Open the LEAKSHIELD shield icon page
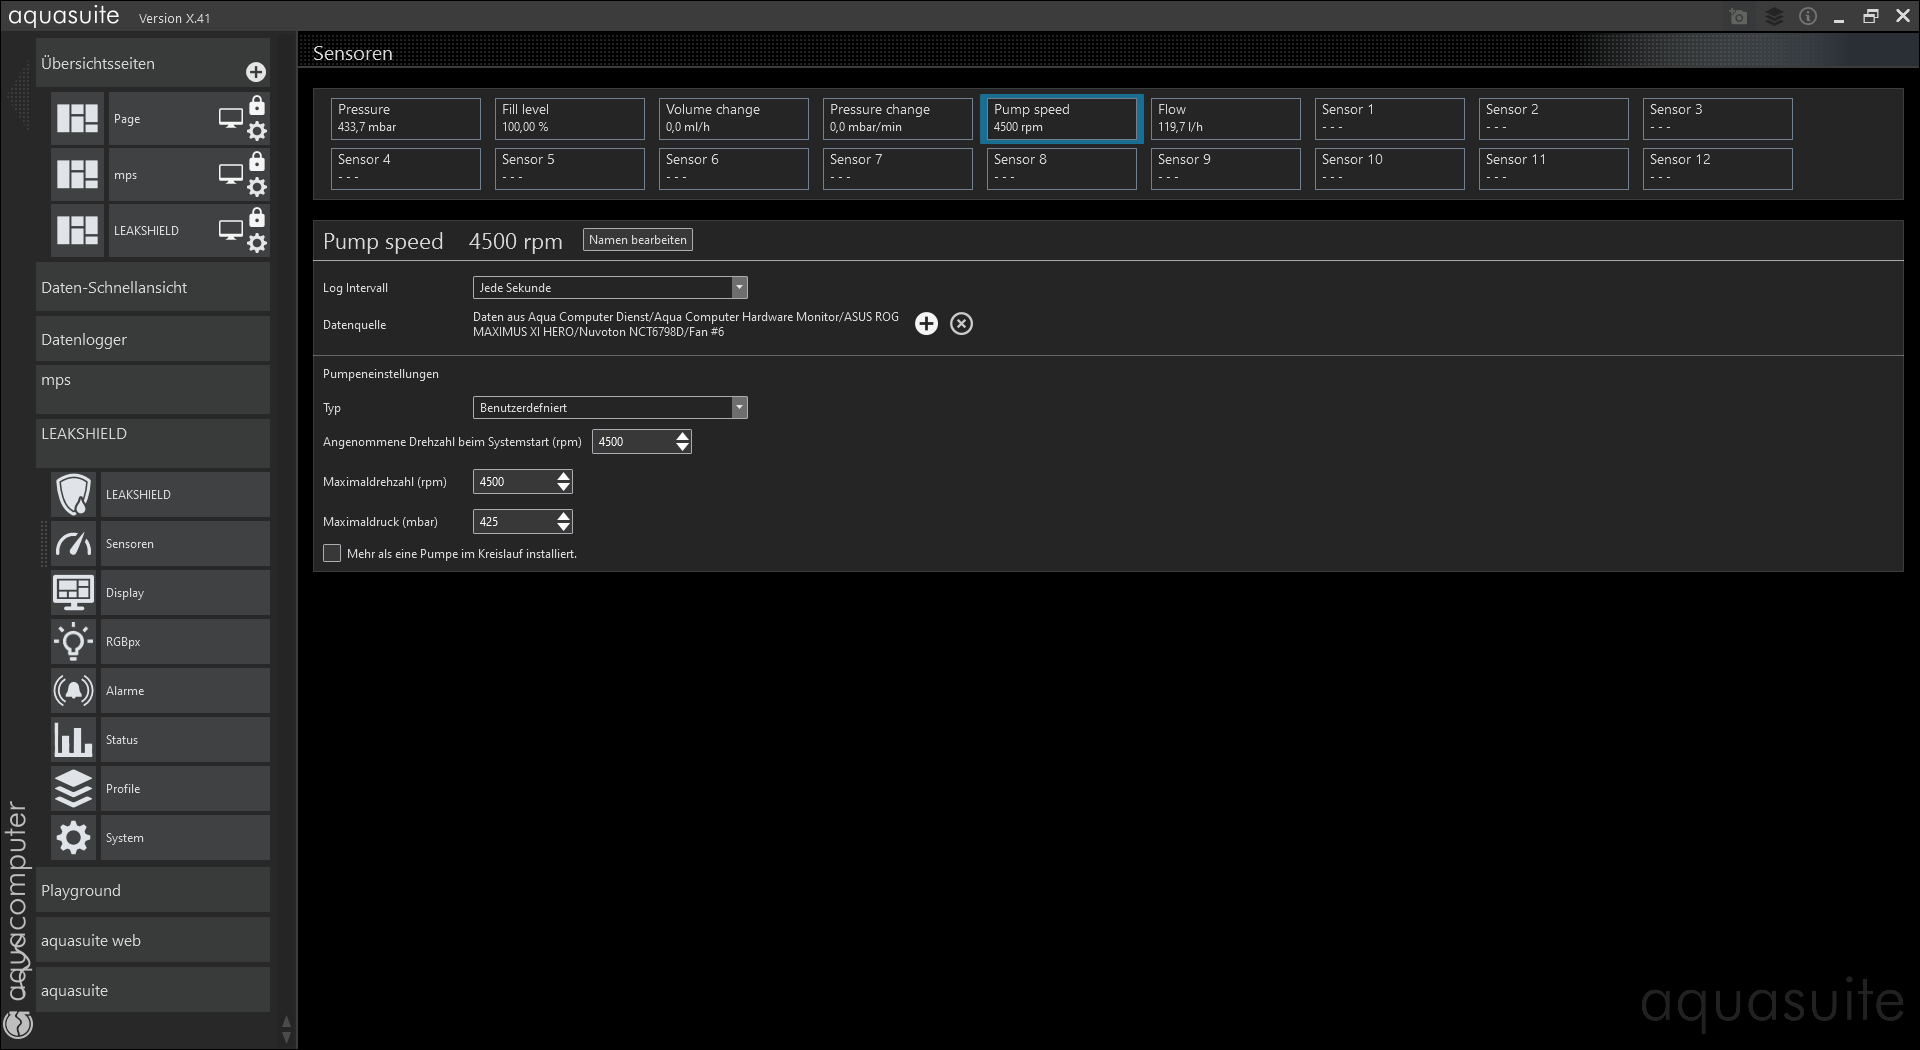1920x1050 pixels. pyautogui.click(x=74, y=495)
